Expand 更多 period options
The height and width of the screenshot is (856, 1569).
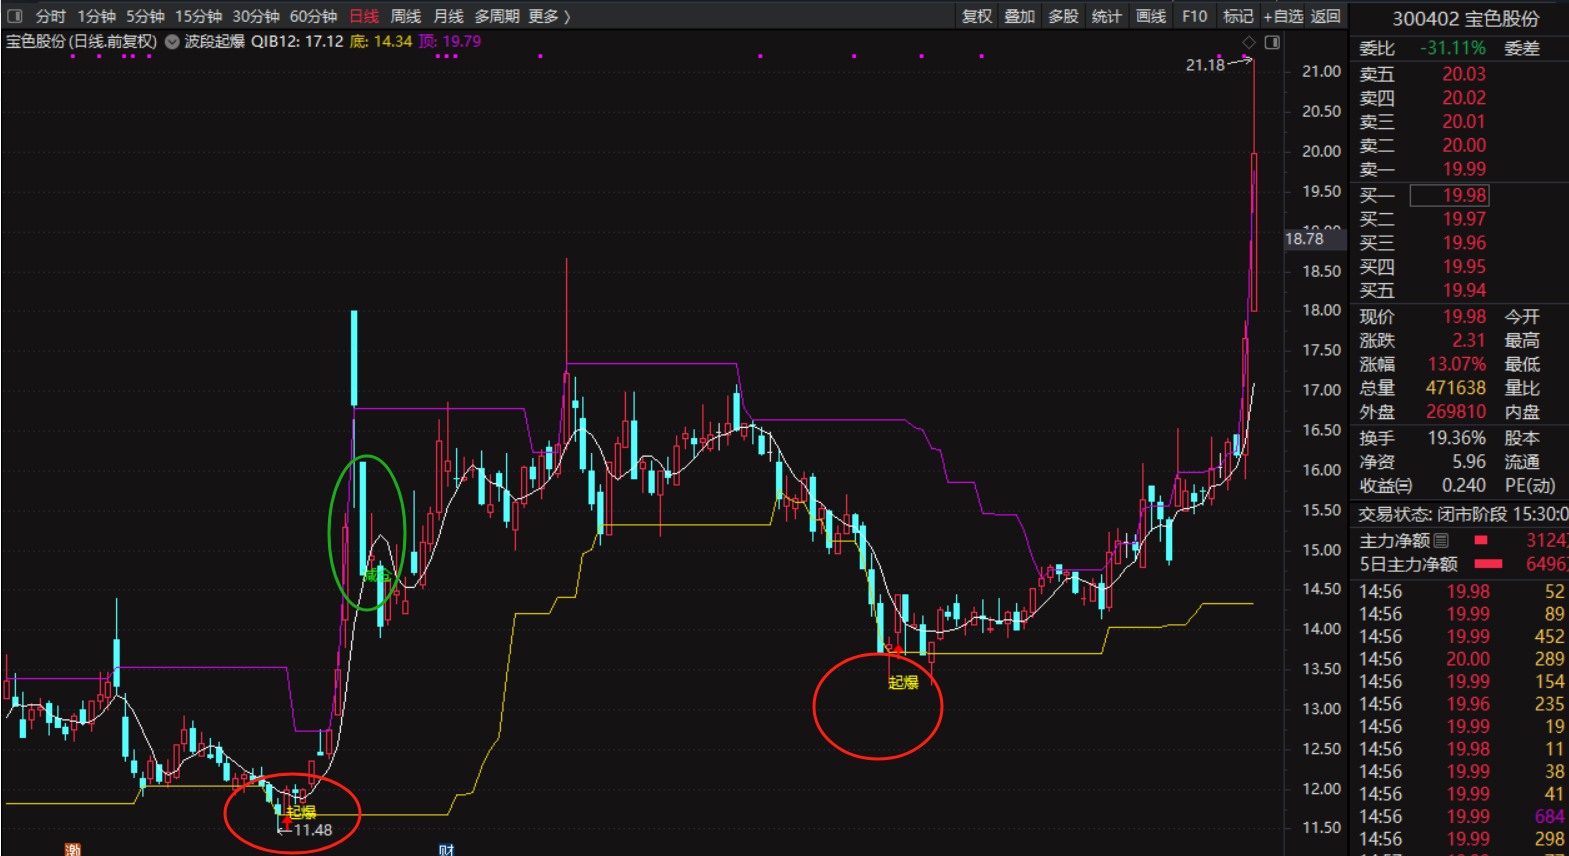coord(549,16)
